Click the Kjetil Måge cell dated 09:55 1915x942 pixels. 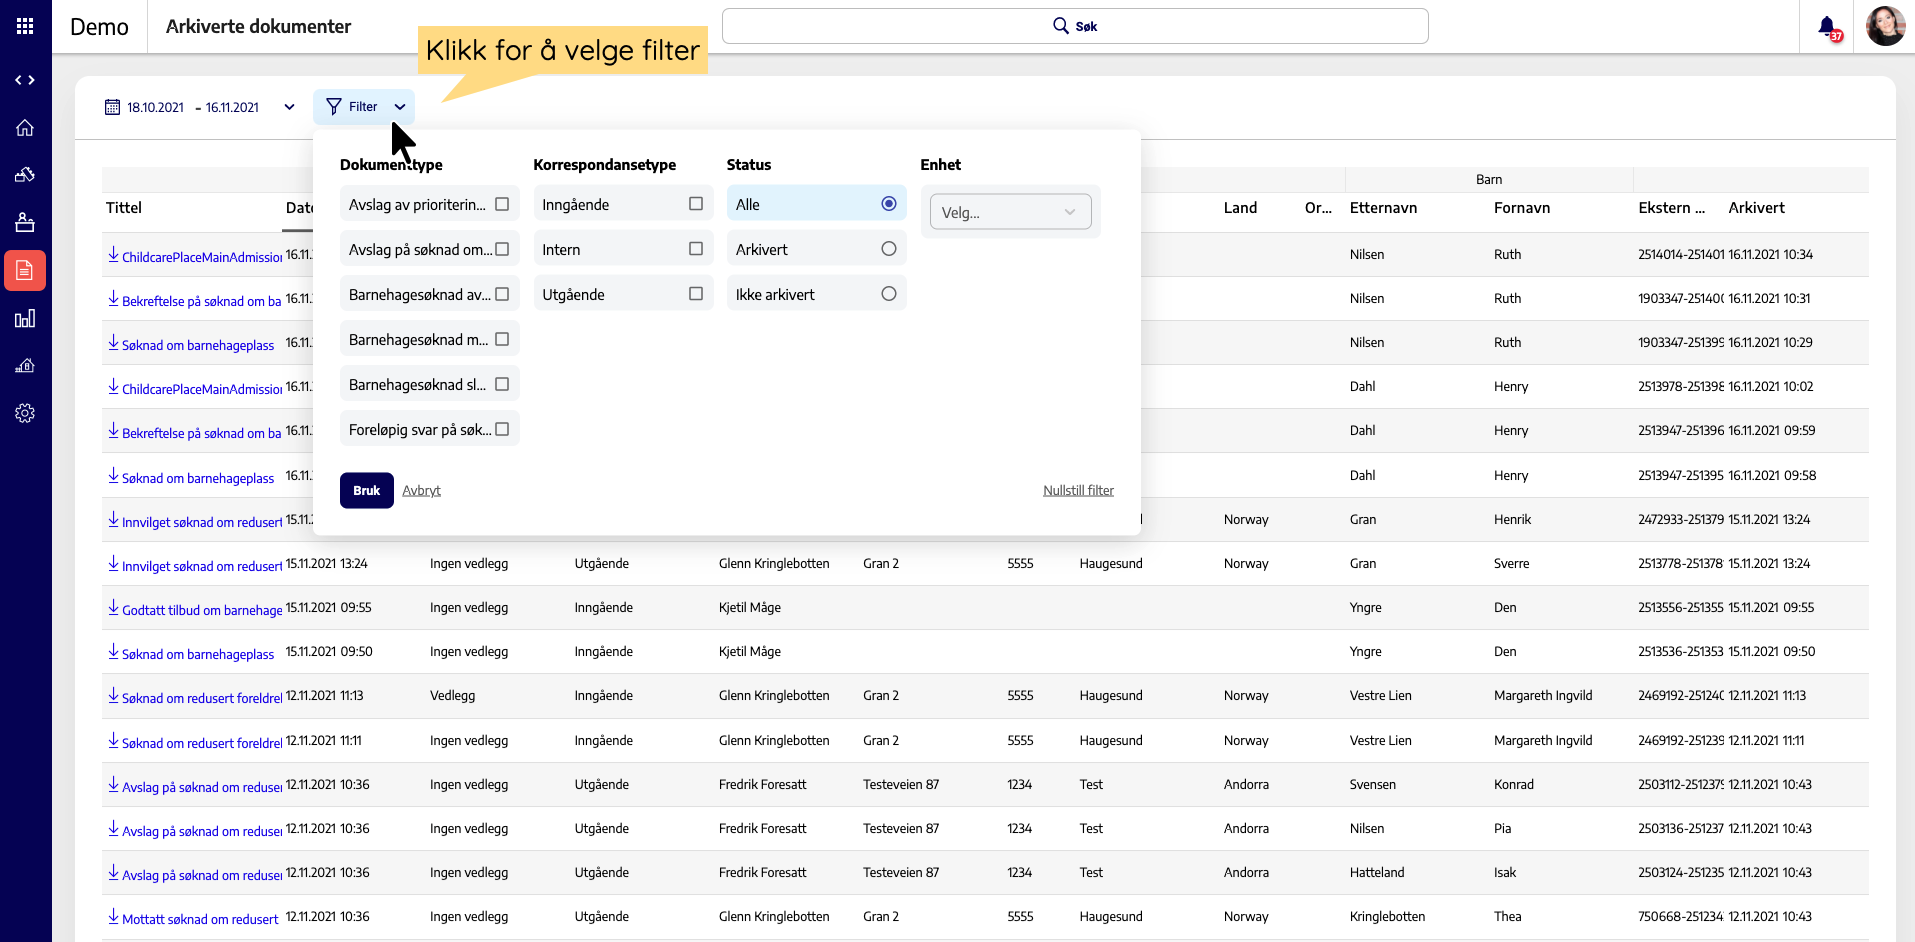(x=750, y=607)
